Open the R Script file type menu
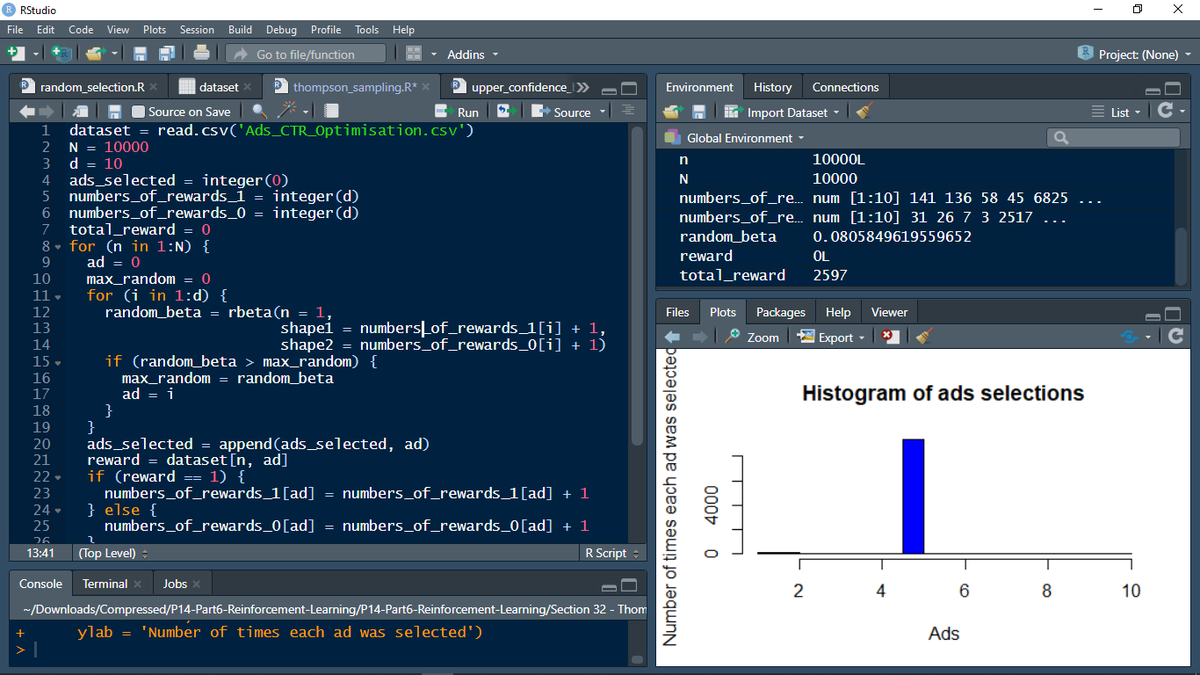The image size is (1200, 675). tap(611, 553)
